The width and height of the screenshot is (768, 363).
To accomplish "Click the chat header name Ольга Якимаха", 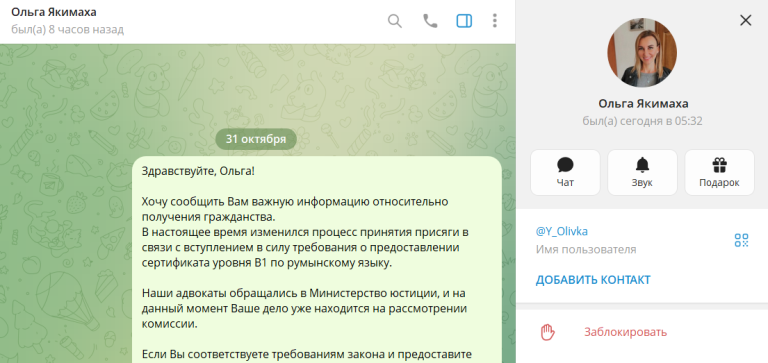I will tap(54, 12).
